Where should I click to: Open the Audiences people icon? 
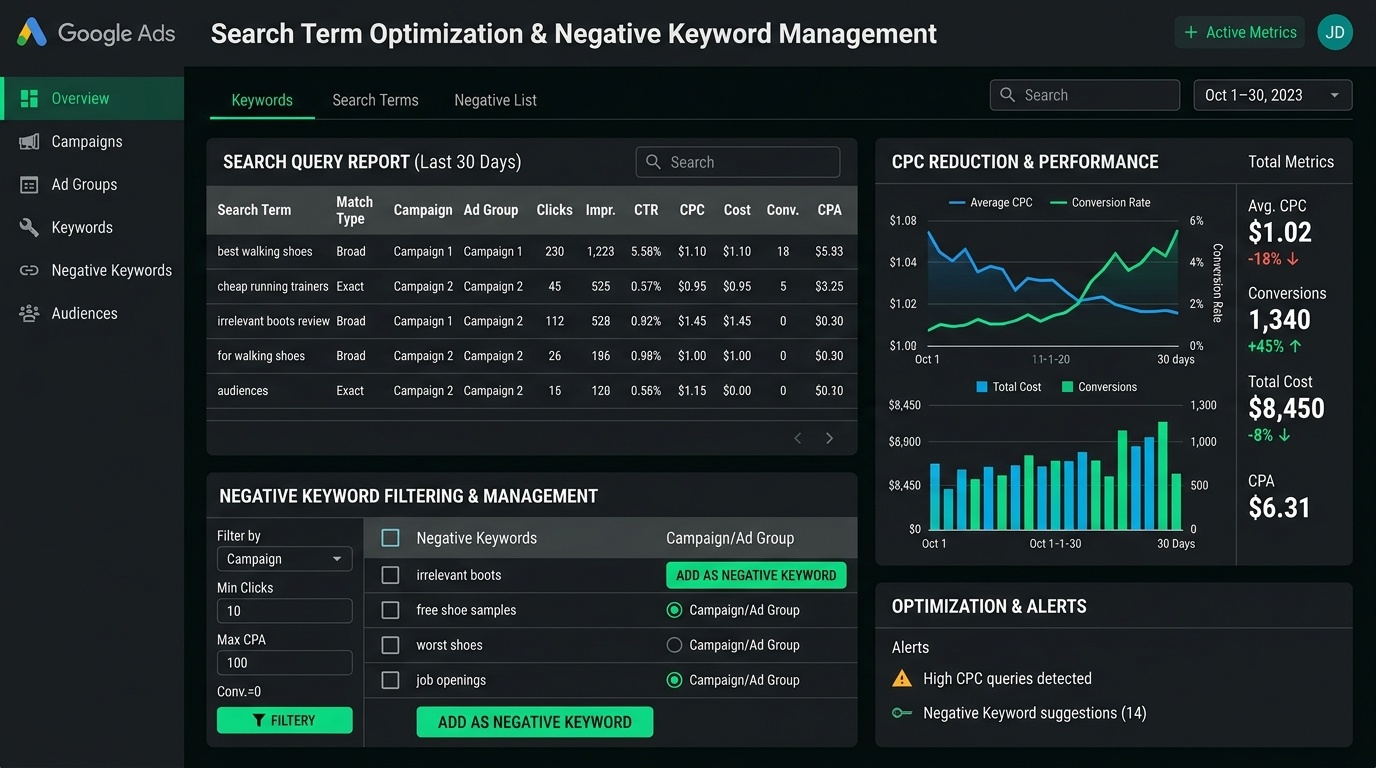pos(29,313)
